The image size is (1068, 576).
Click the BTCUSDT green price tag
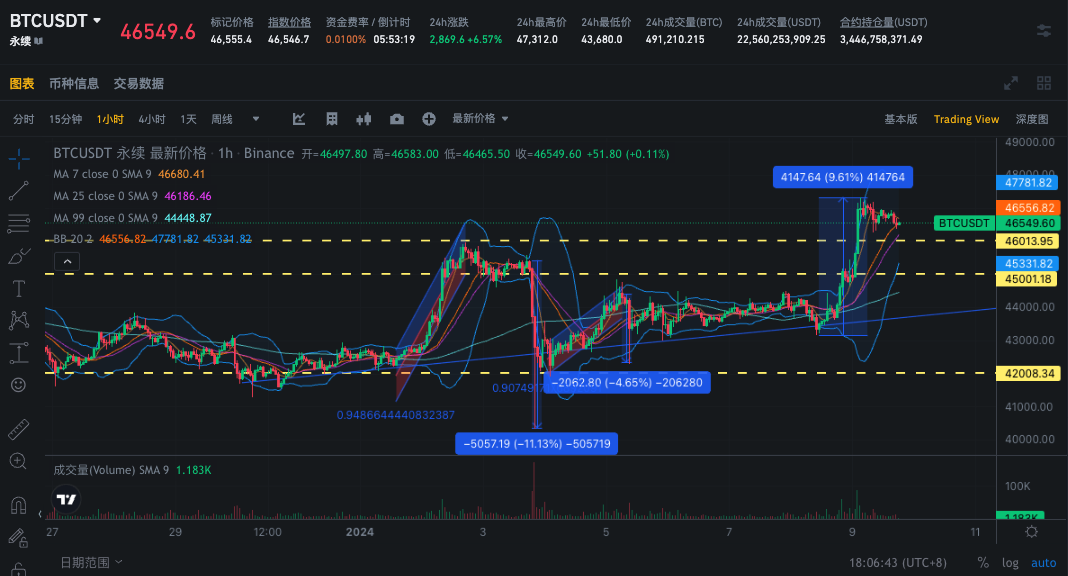[964, 223]
